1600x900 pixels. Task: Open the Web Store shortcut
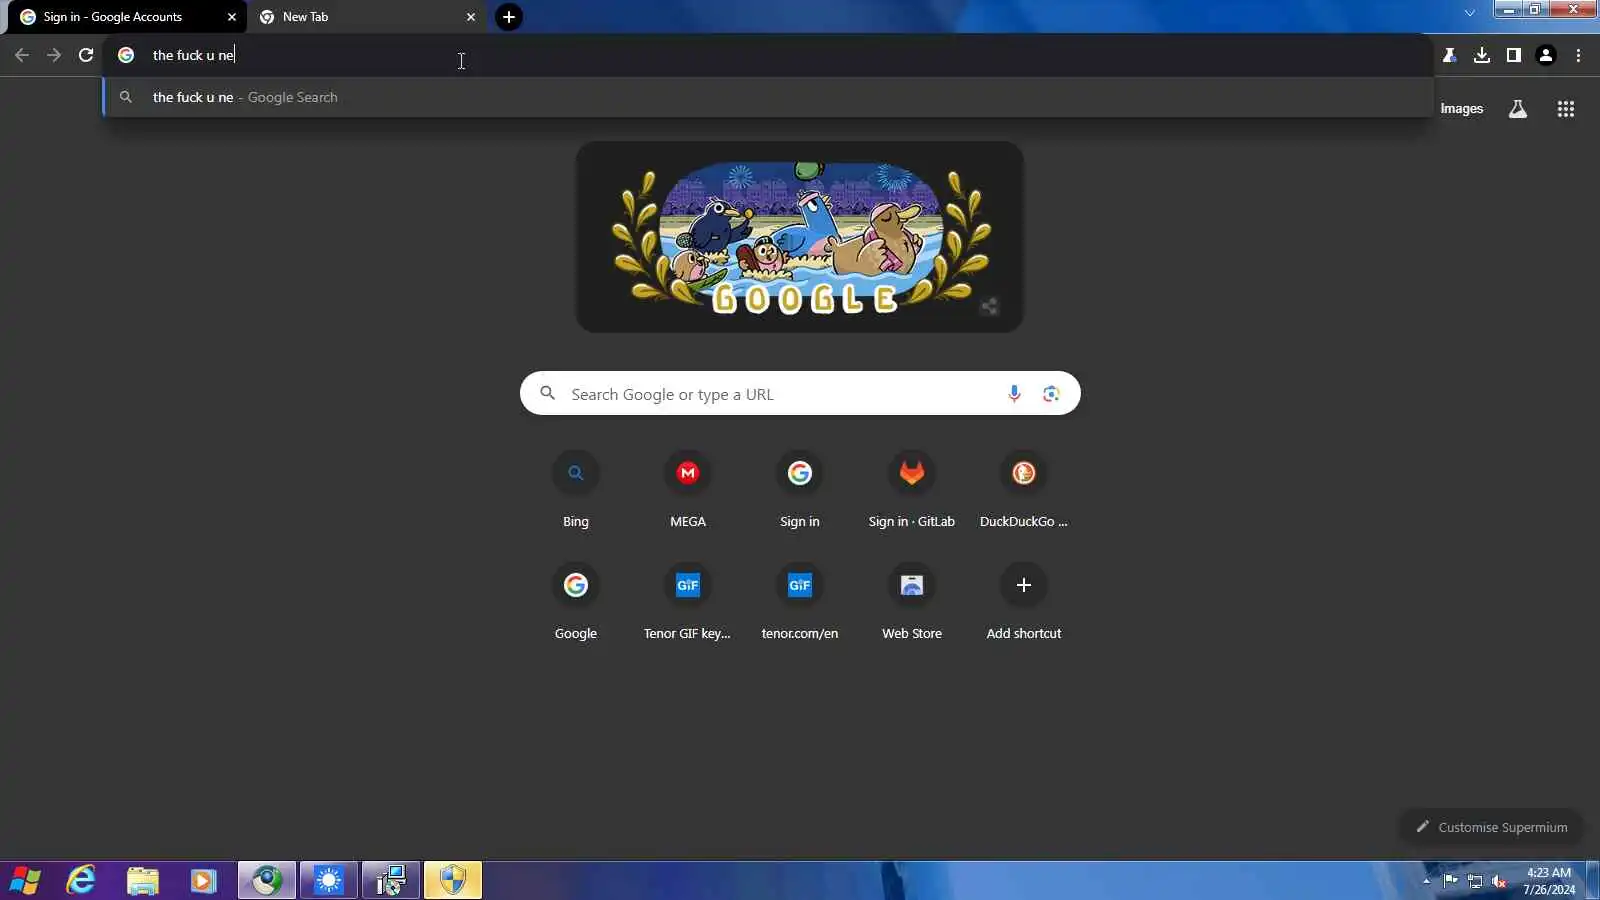pos(912,602)
